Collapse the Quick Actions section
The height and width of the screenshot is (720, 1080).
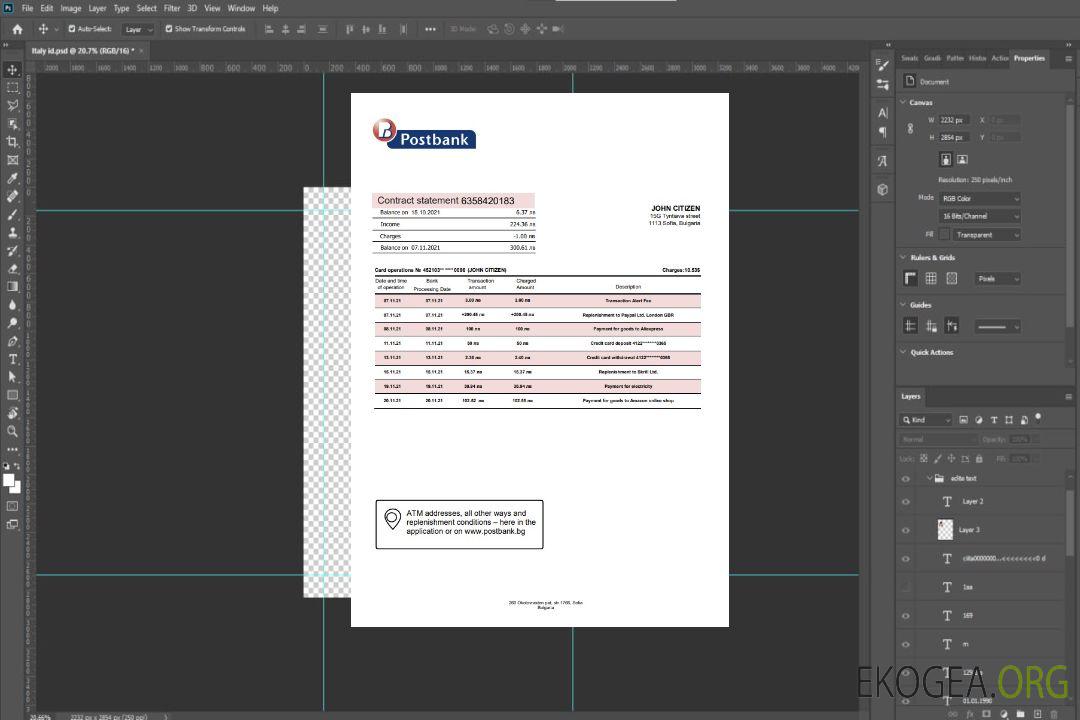point(903,352)
